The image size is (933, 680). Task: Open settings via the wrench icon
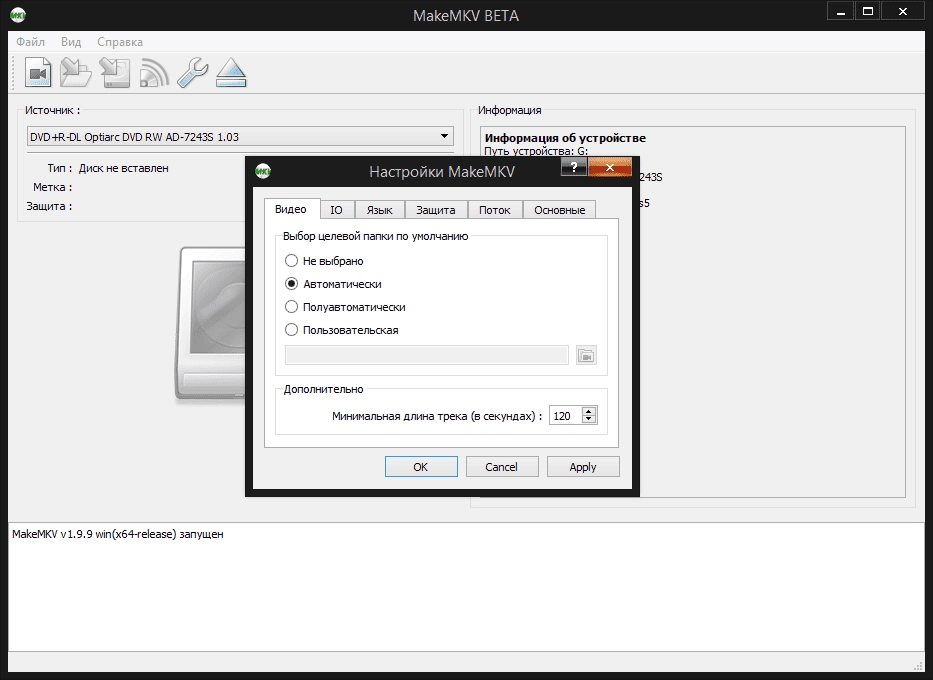click(x=193, y=73)
